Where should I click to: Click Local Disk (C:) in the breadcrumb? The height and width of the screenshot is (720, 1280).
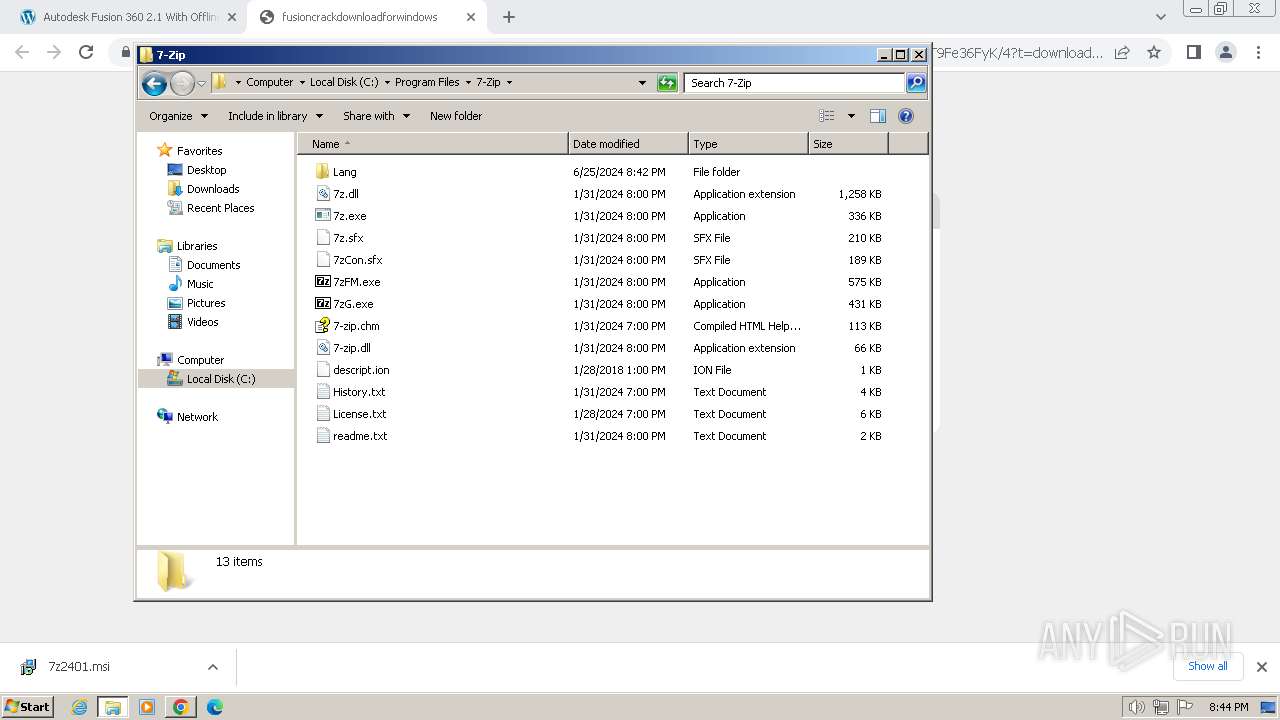pyautogui.click(x=344, y=83)
